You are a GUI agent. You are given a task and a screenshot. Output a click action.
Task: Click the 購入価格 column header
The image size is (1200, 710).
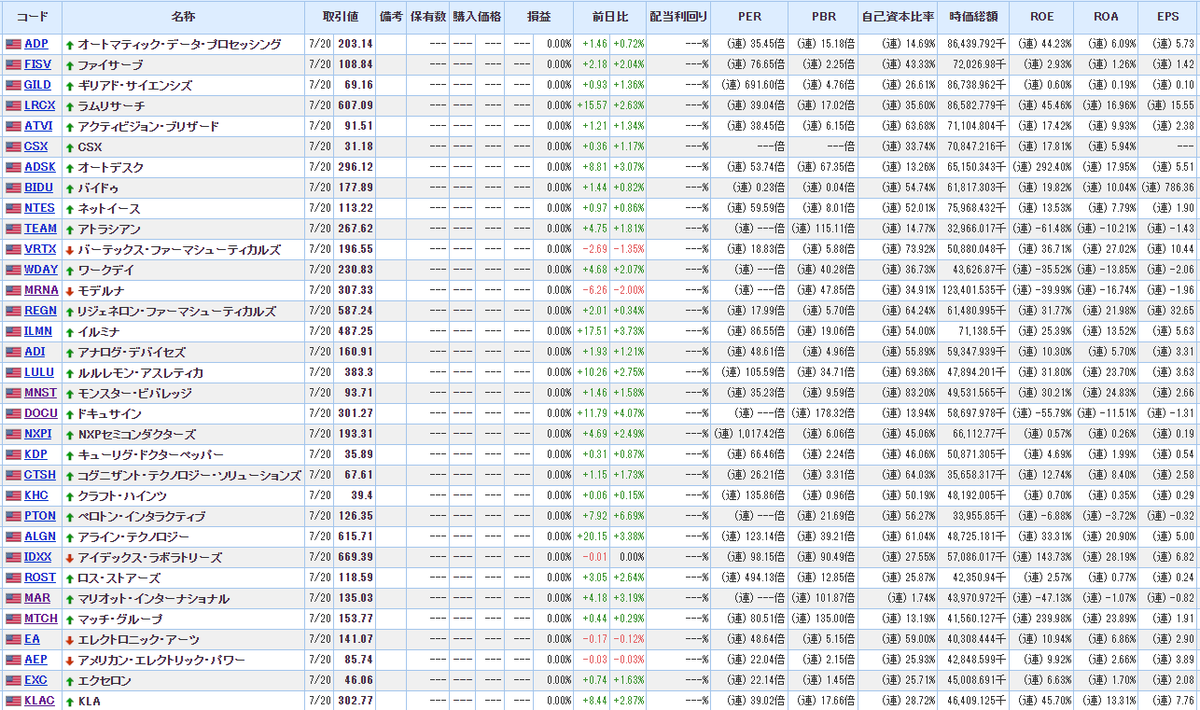[477, 17]
